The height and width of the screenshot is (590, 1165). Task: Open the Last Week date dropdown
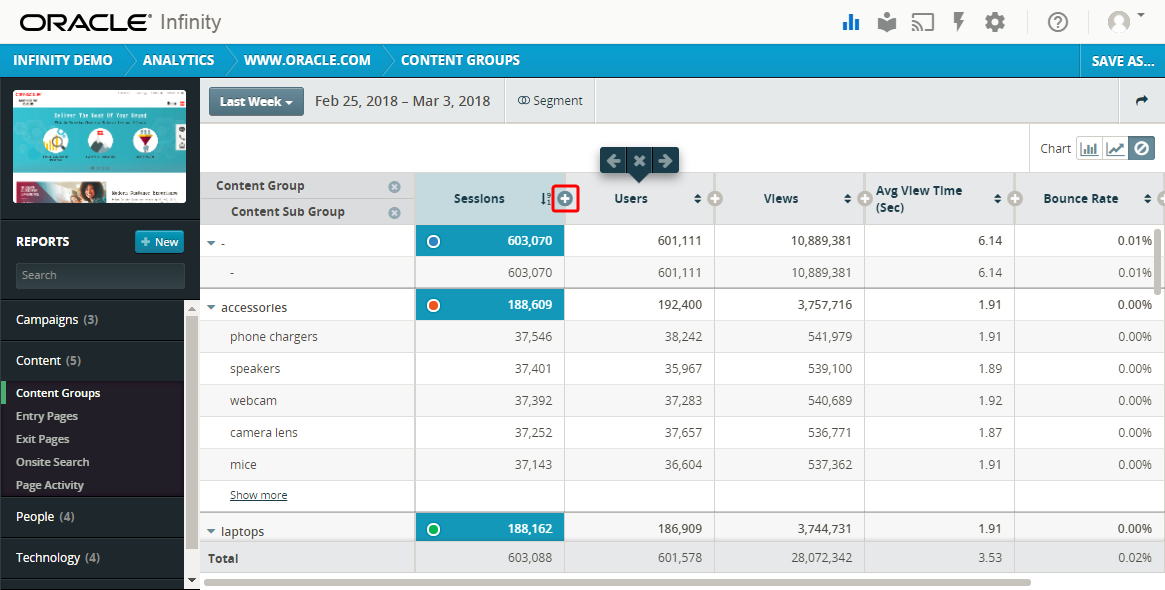coord(256,101)
